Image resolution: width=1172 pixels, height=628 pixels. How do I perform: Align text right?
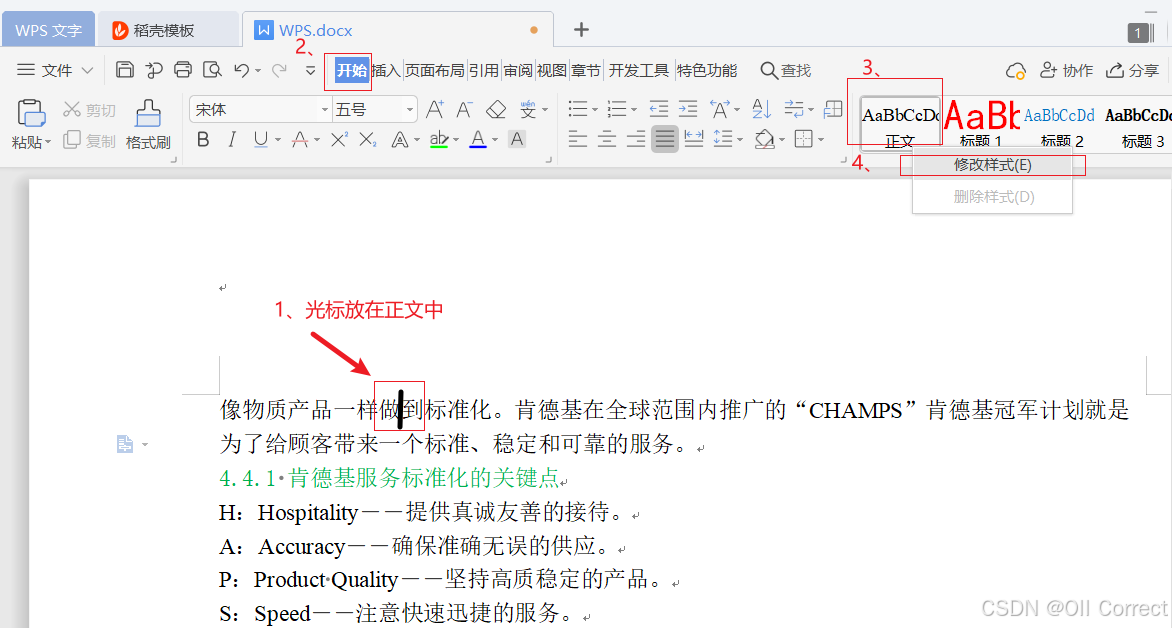[636, 139]
